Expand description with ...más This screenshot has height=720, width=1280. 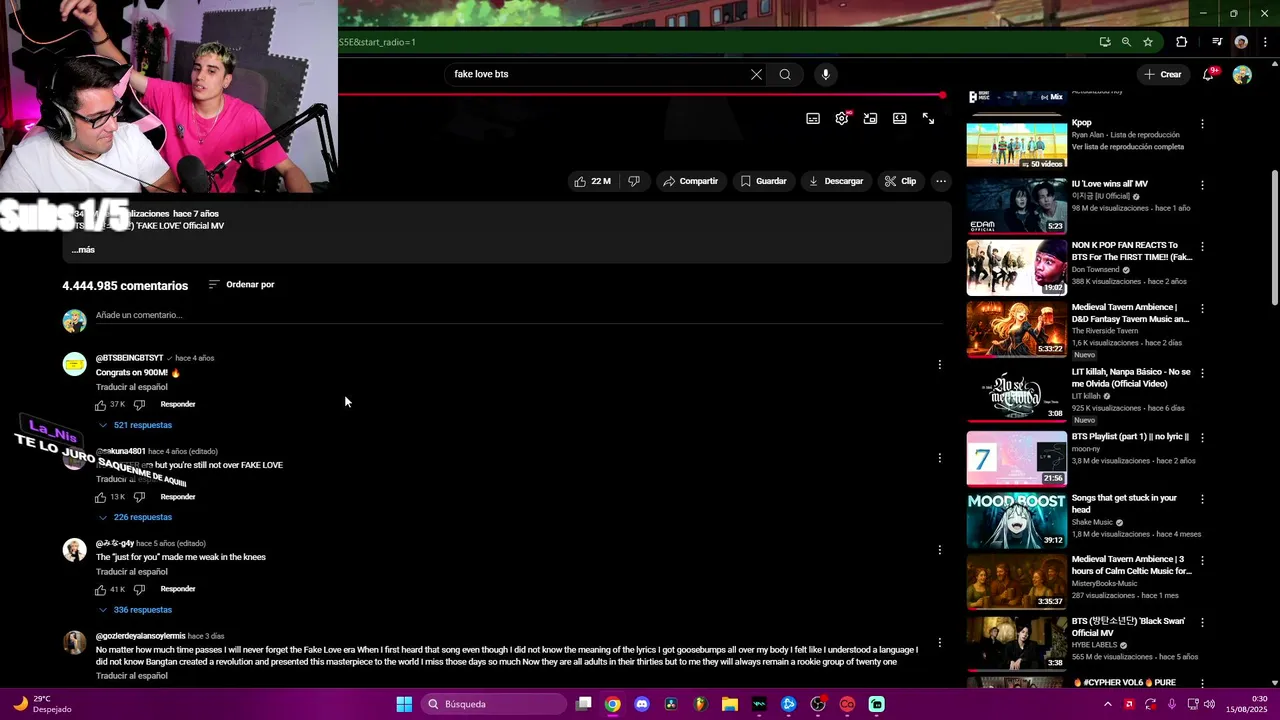coord(84,250)
